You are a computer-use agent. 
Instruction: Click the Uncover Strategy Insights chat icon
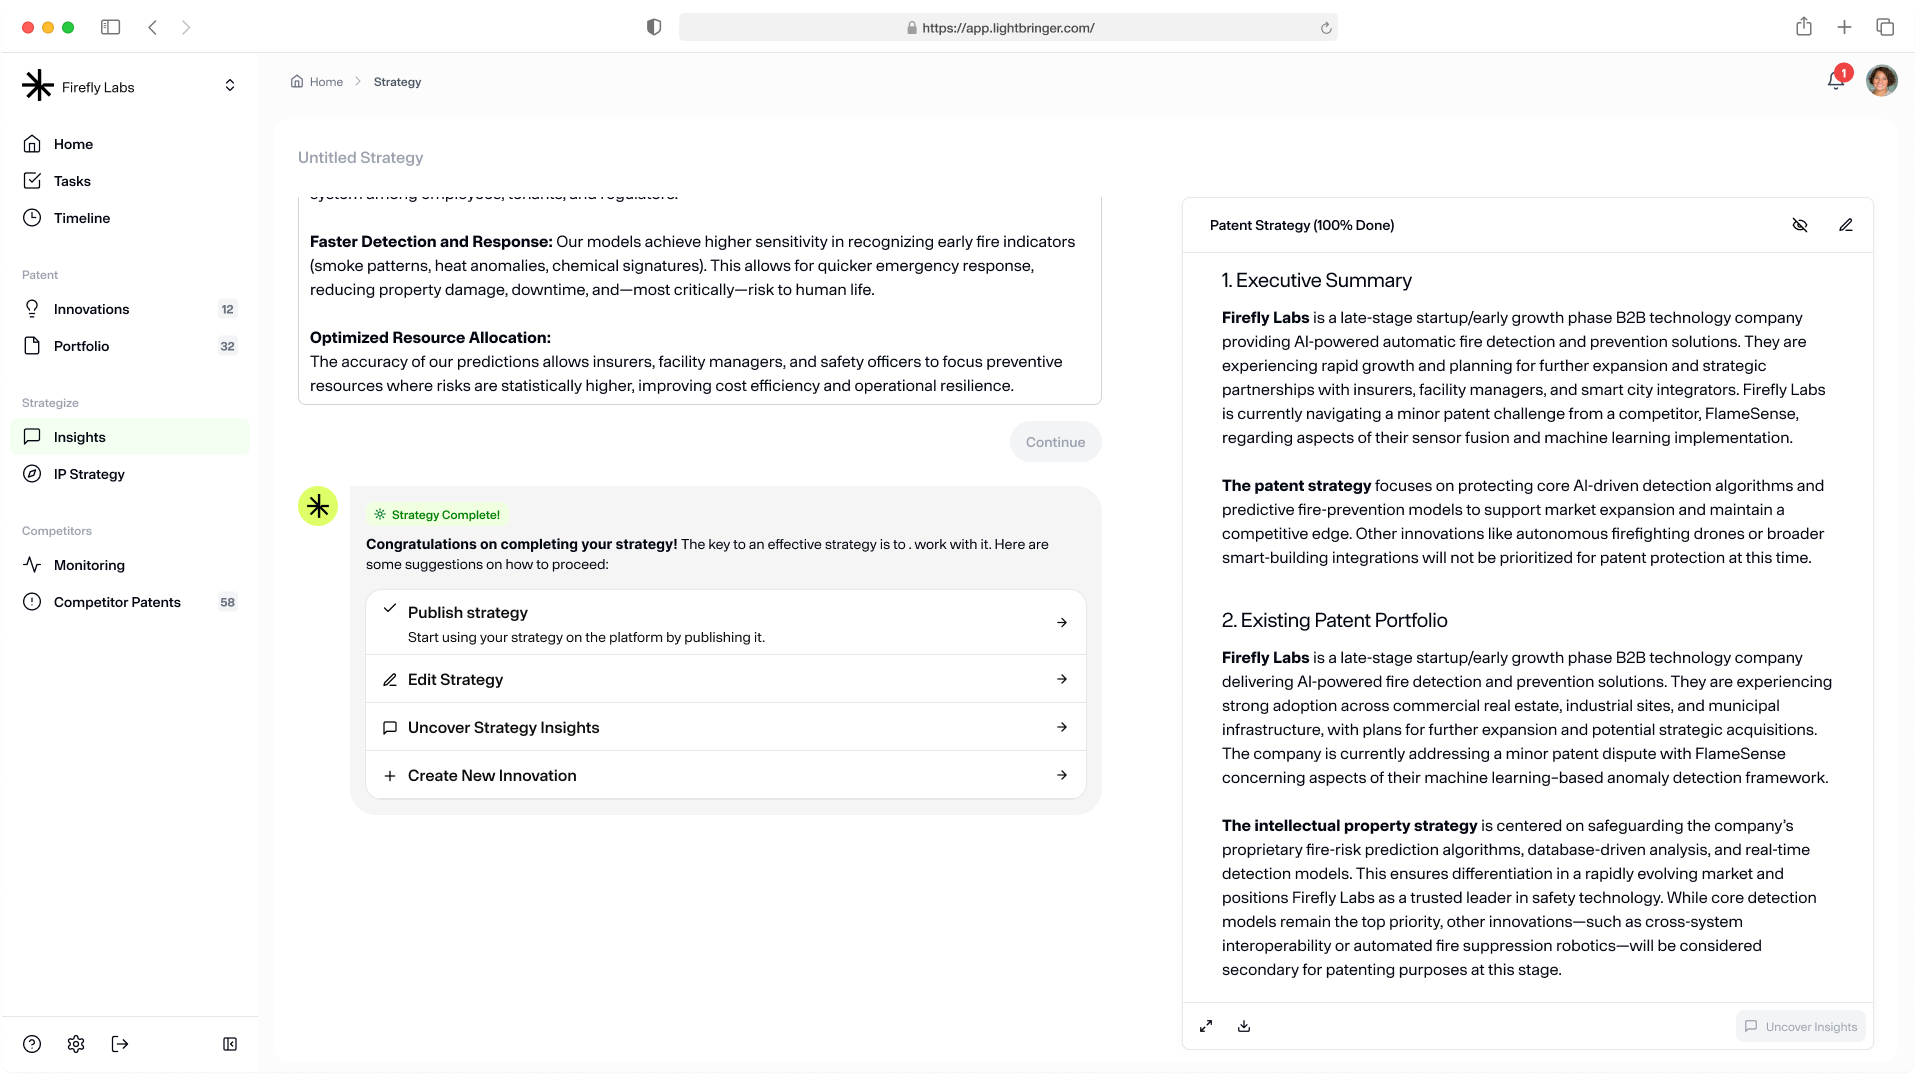click(390, 728)
